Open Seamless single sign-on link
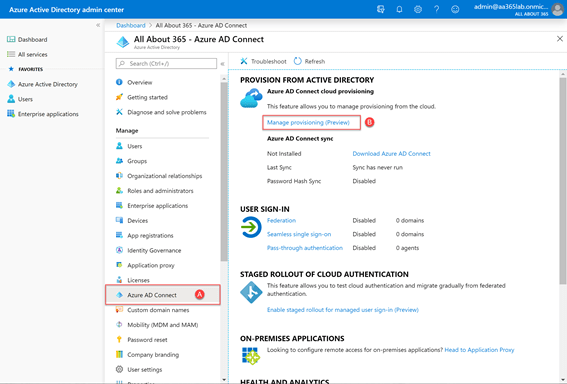 (x=299, y=234)
